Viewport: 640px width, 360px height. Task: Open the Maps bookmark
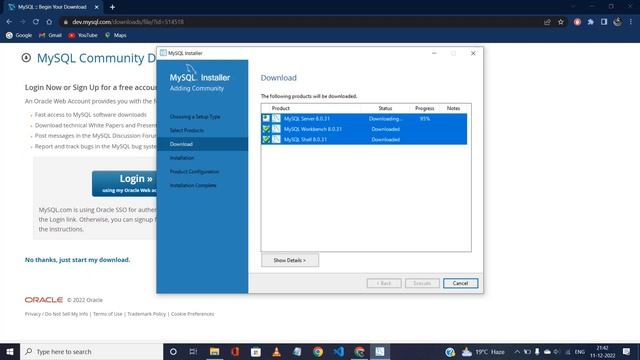pyautogui.click(x=116, y=36)
